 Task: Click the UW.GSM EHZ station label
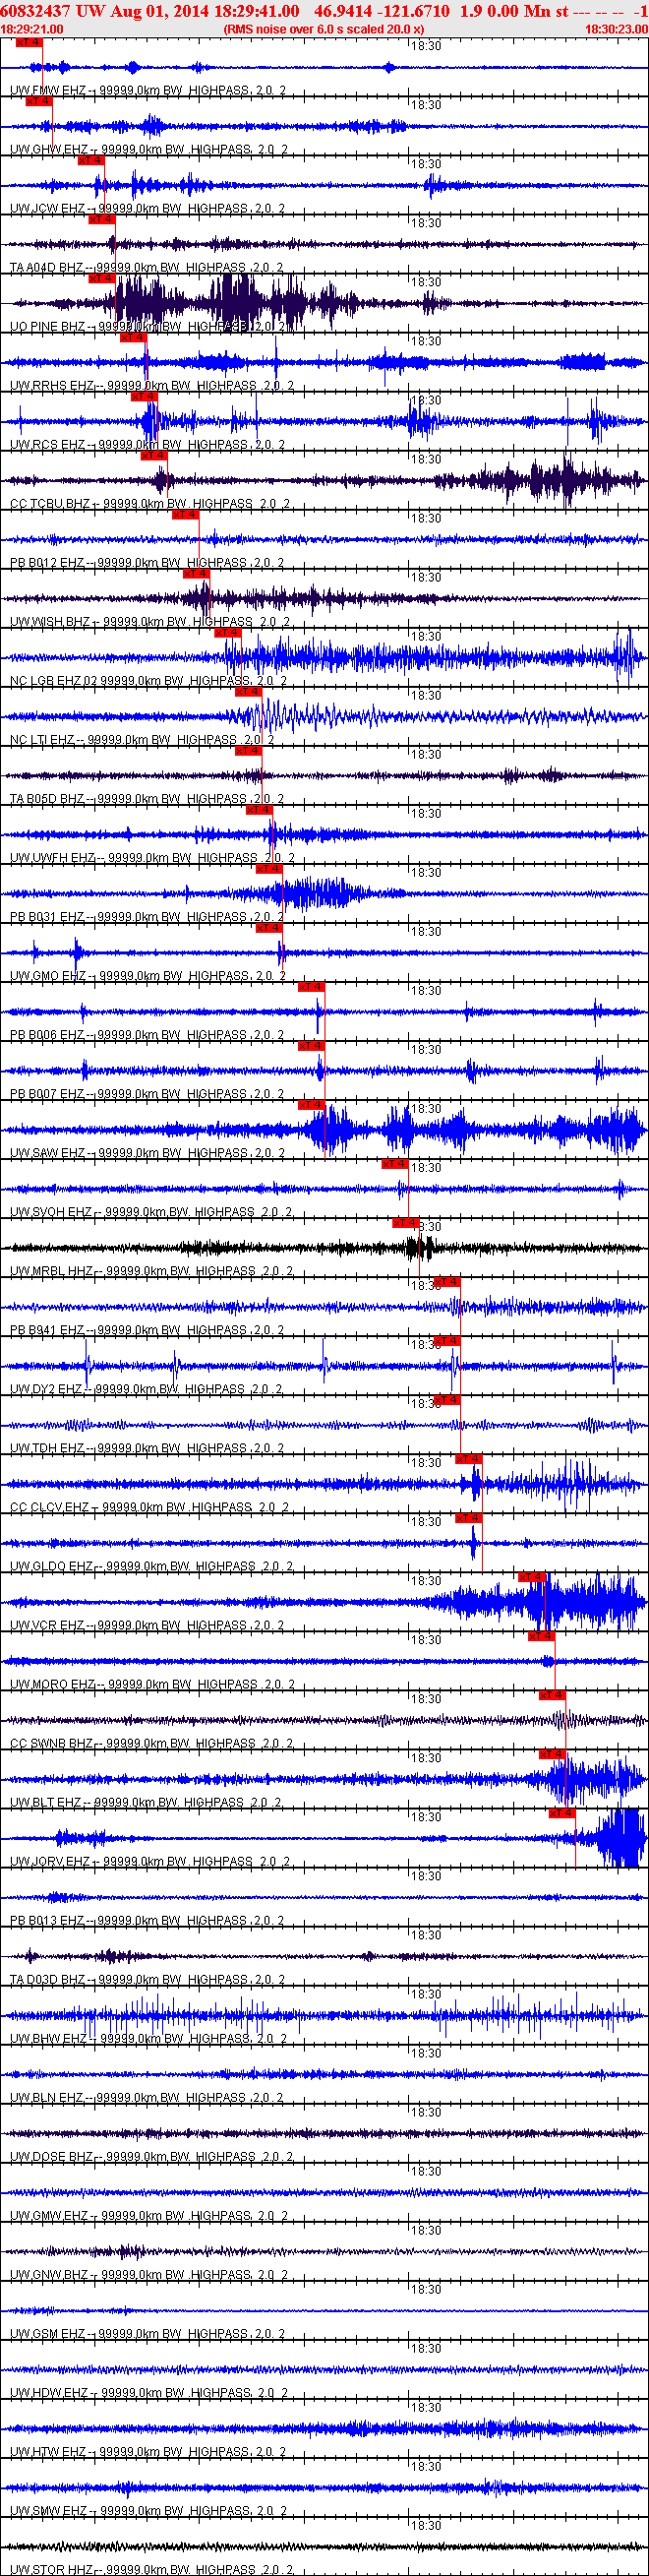[x=148, y=2333]
